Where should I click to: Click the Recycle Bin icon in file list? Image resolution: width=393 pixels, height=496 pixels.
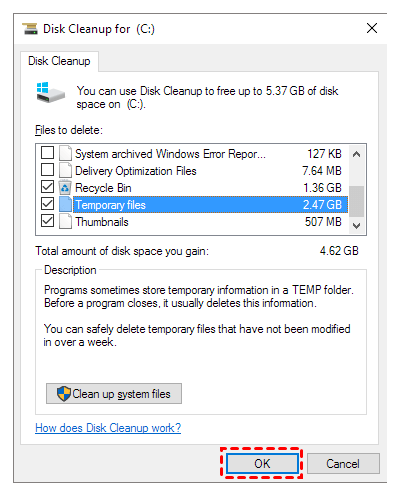[65, 187]
